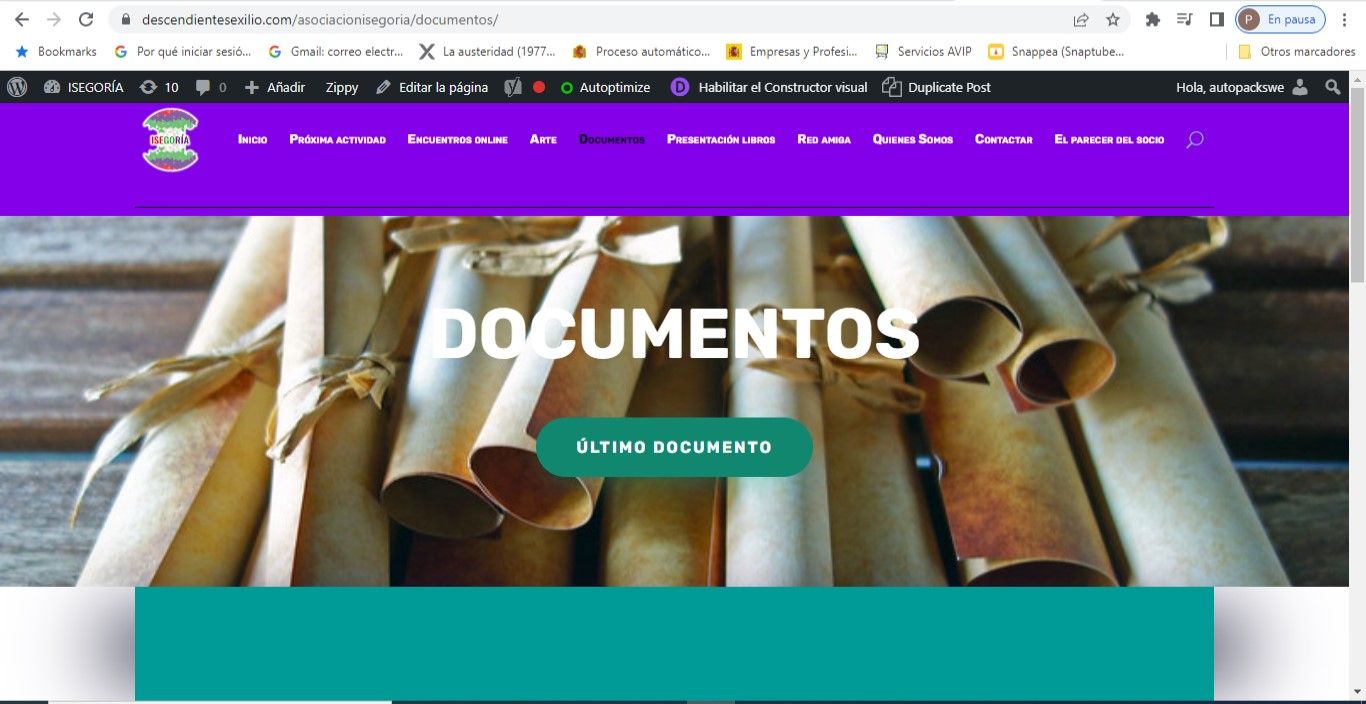Click the 'ÚLTIMO DOCUMENTO' button

tap(674, 447)
